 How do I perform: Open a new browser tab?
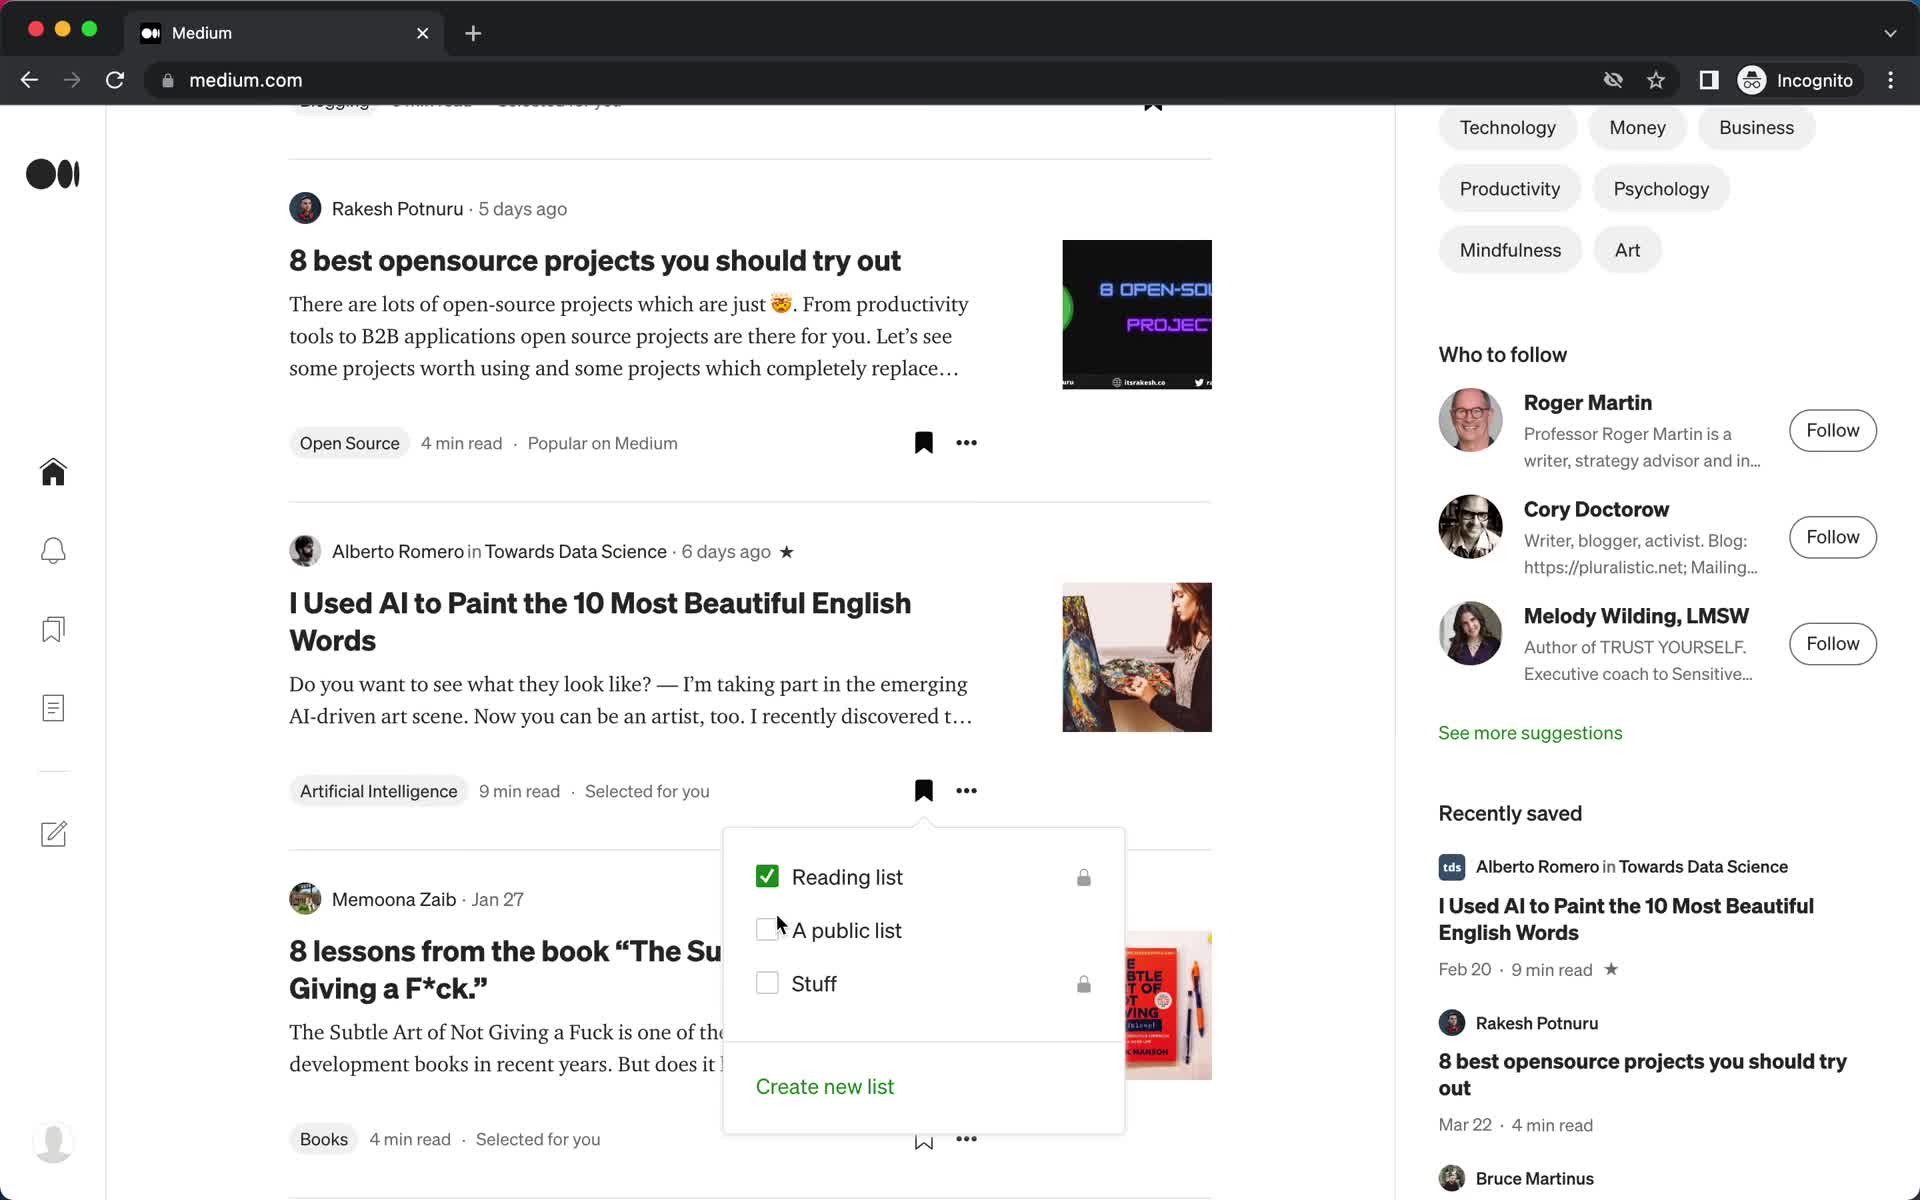coord(473,33)
